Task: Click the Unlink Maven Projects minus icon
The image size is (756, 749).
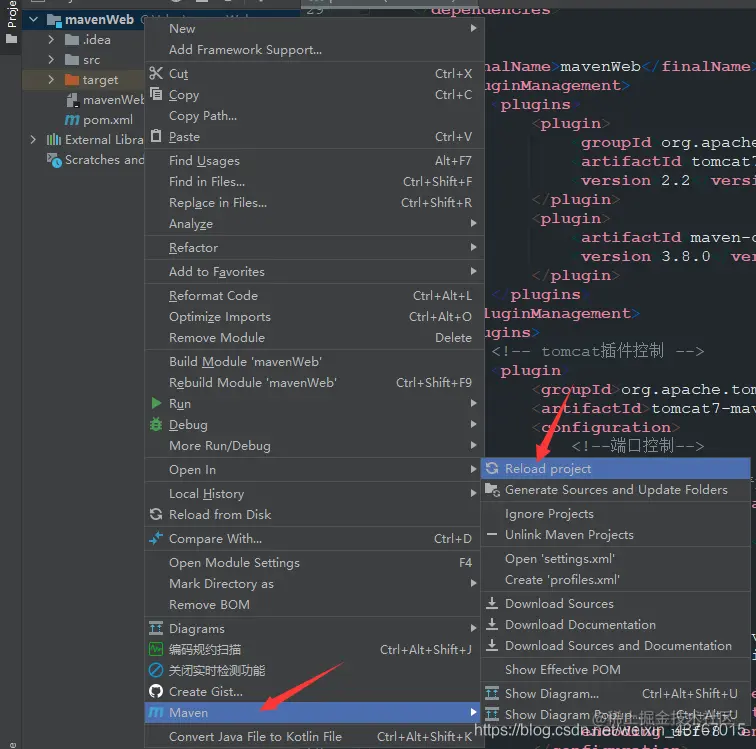Action: coord(492,534)
